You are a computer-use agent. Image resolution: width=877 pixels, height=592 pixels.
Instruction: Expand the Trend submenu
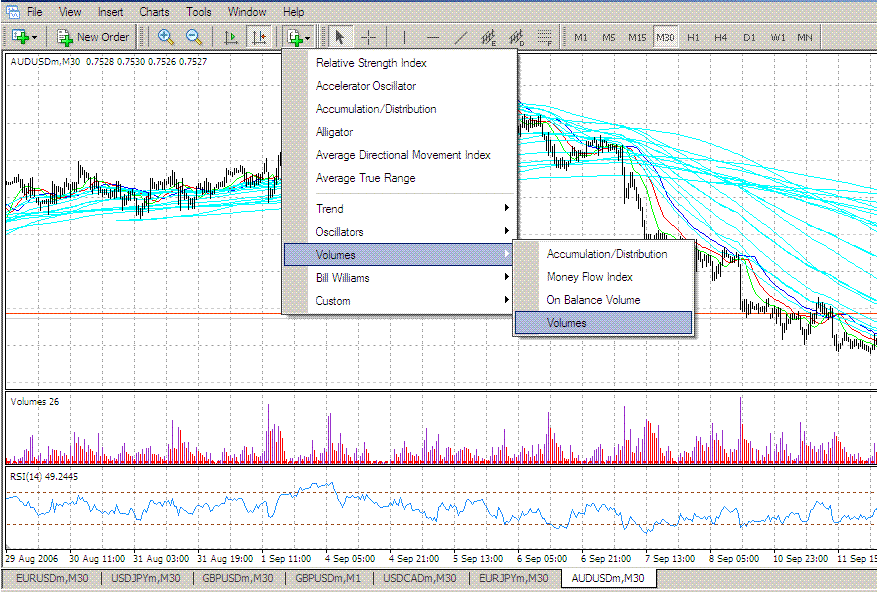(x=399, y=209)
